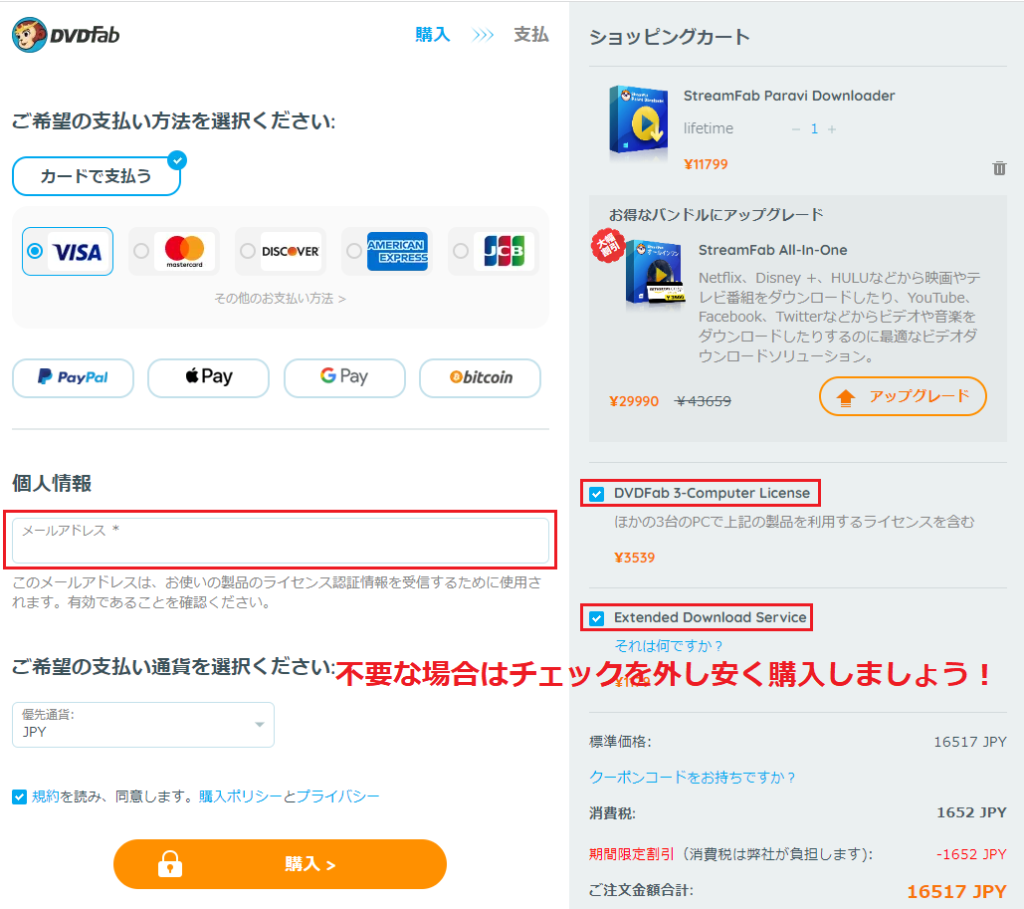Click the orange 購入 purchase button
The image size is (1024, 909).
[280, 864]
